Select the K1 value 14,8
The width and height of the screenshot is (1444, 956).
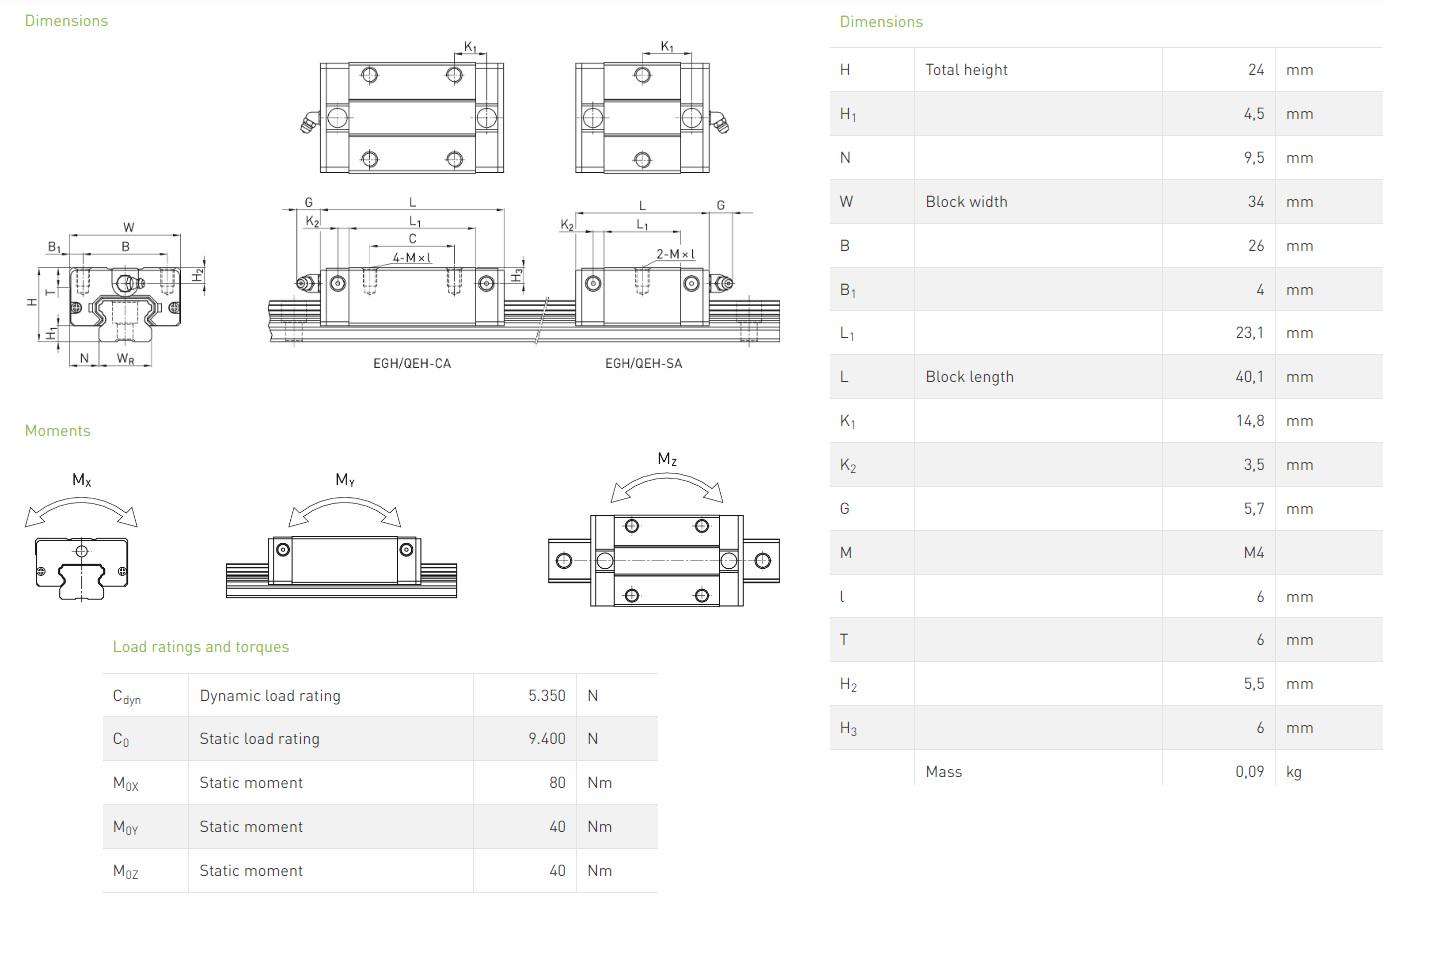[x=1250, y=421]
